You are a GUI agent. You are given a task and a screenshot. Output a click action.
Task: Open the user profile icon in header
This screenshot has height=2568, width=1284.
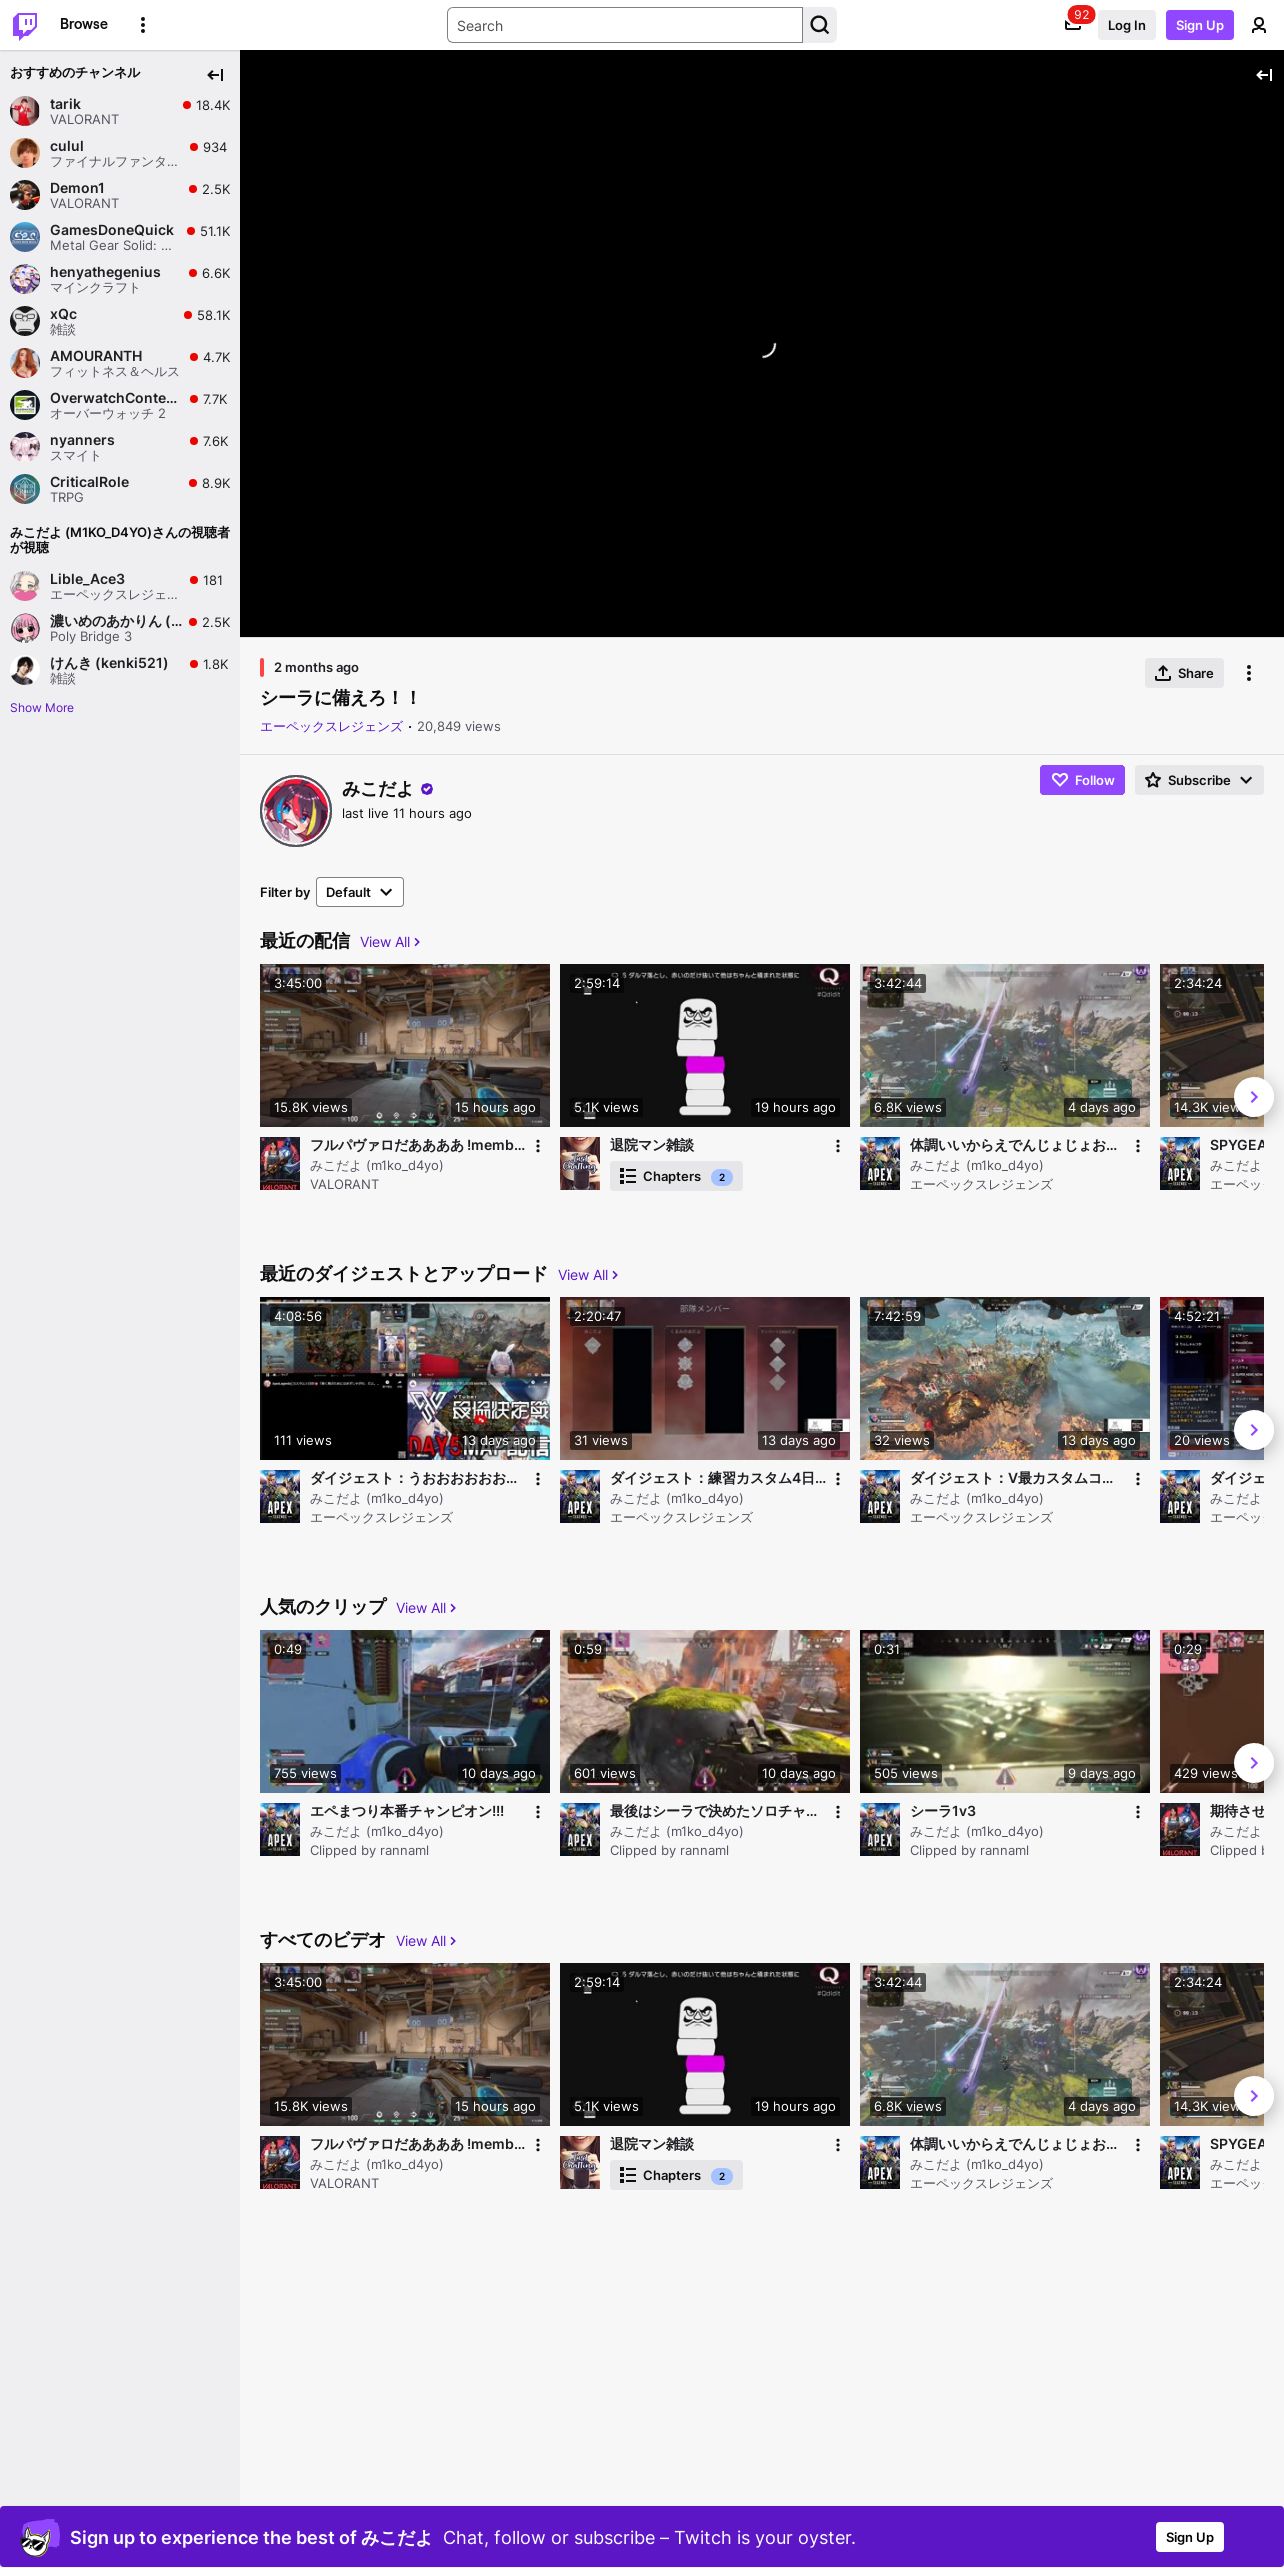[1259, 25]
